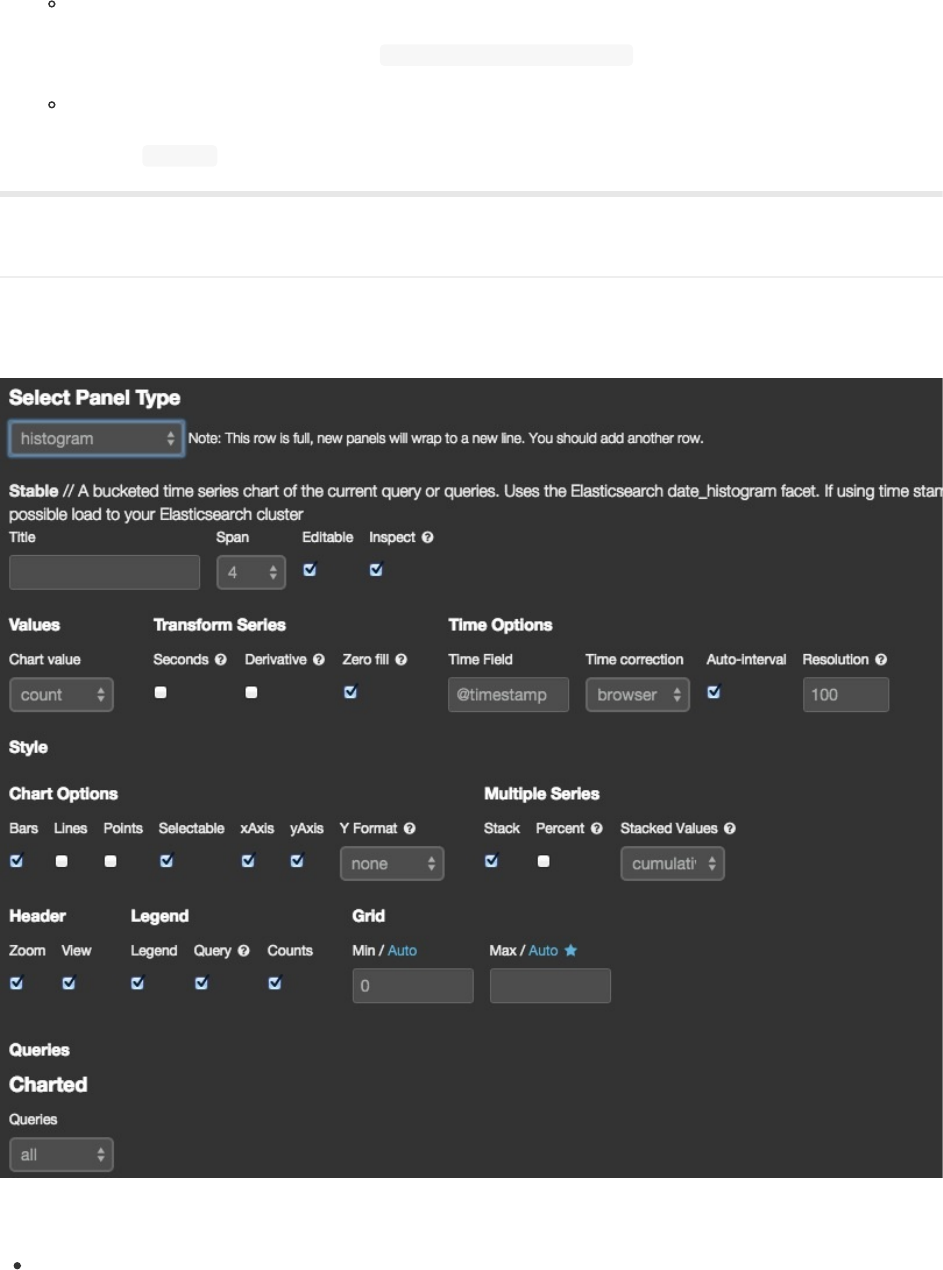
Task: Enable the Derivative checkbox
Action: click(251, 692)
